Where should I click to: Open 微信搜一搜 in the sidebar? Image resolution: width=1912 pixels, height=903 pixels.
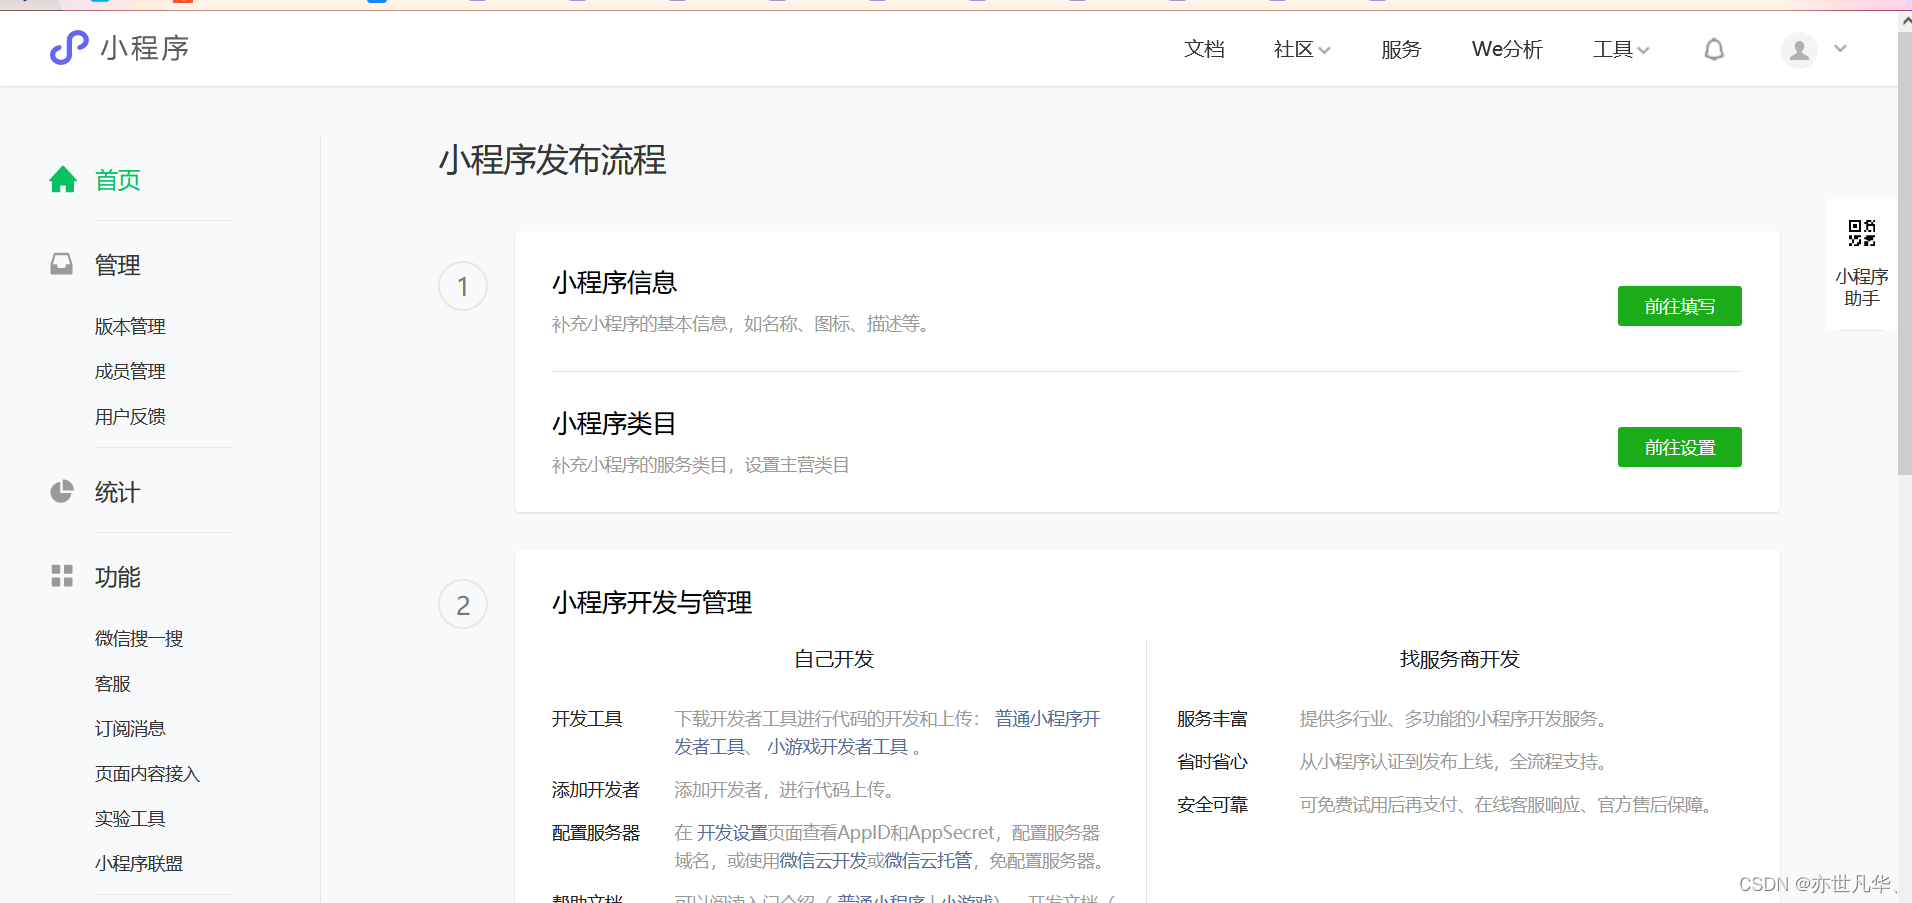(x=139, y=638)
